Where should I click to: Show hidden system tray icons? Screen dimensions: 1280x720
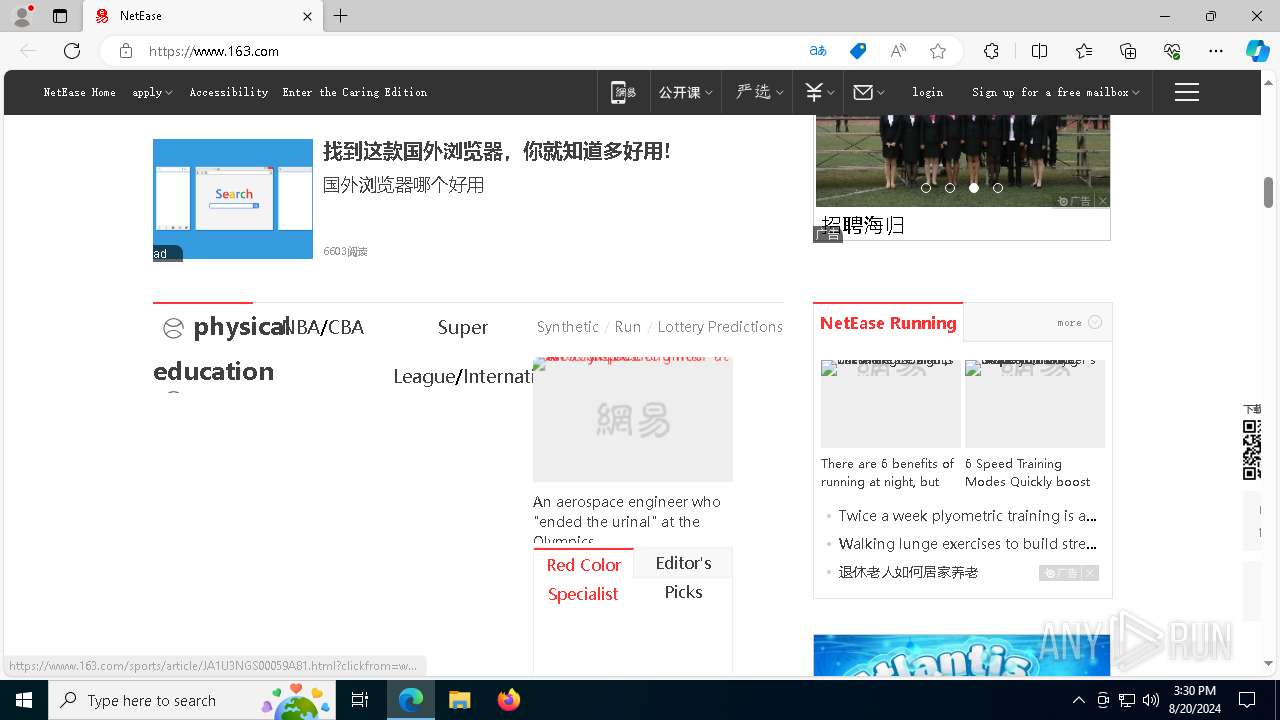click(x=1078, y=700)
